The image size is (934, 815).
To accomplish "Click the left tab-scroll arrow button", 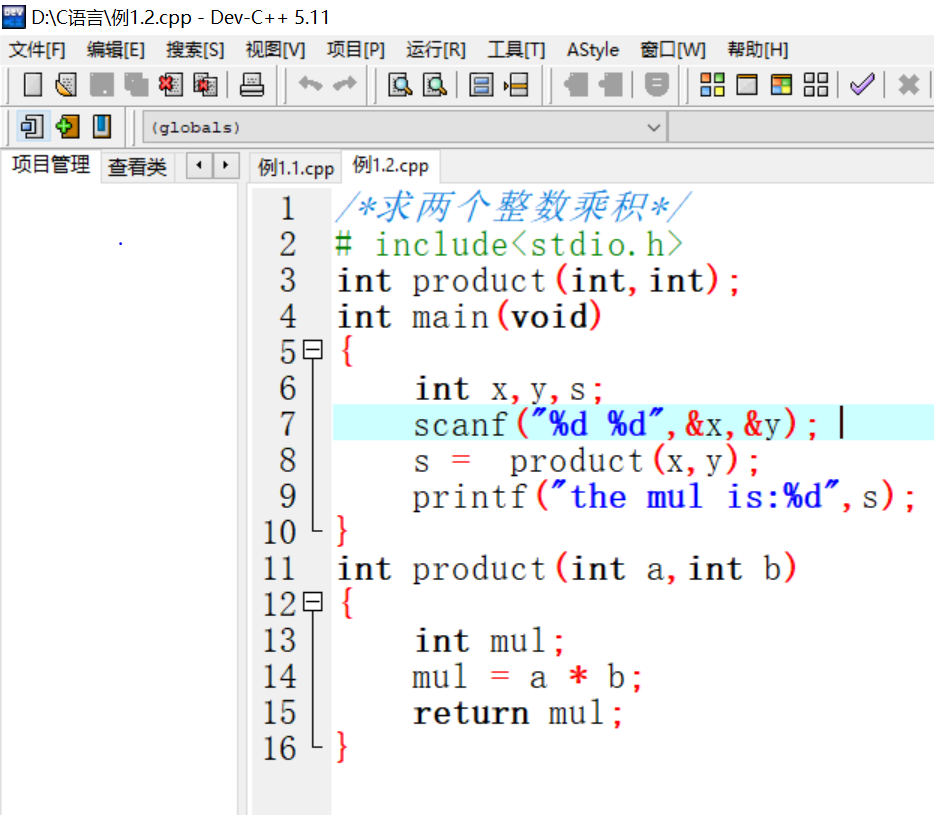I will pyautogui.click(x=200, y=165).
